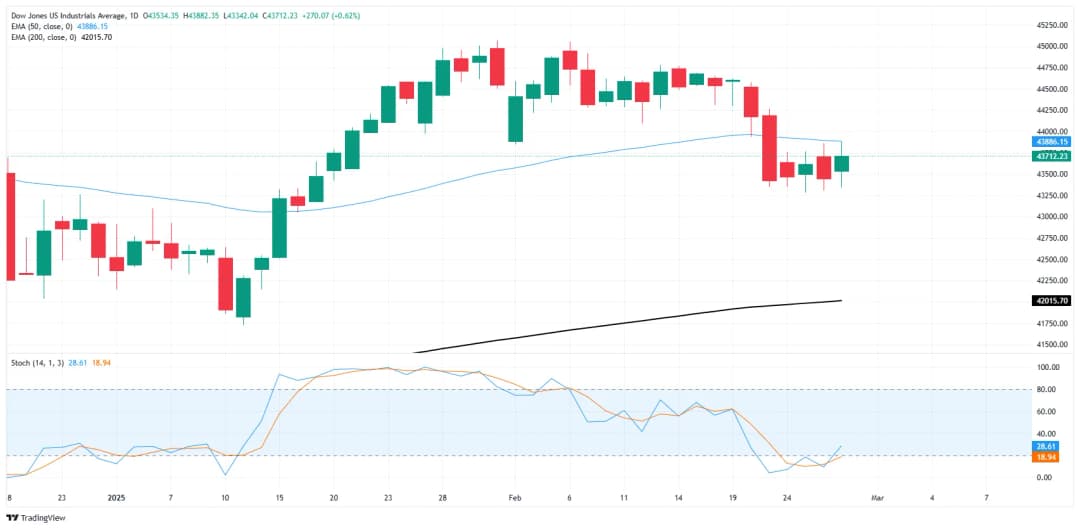Click the 45000.00 level on the price axis
This screenshot has height=529, width=1080.
pyautogui.click(x=1051, y=46)
